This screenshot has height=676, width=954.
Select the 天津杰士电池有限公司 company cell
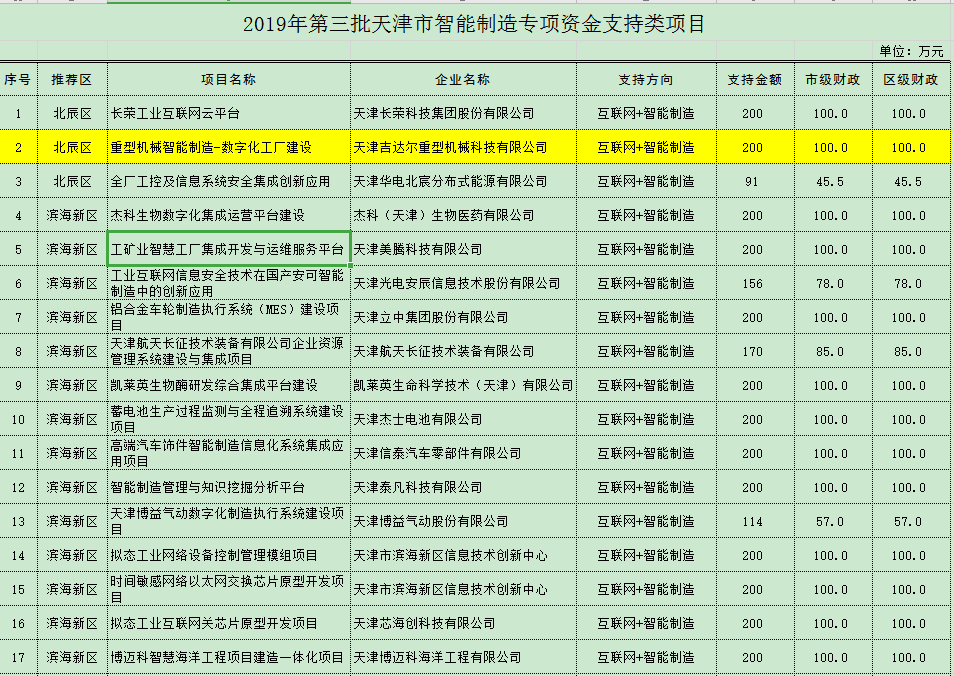tap(463, 419)
